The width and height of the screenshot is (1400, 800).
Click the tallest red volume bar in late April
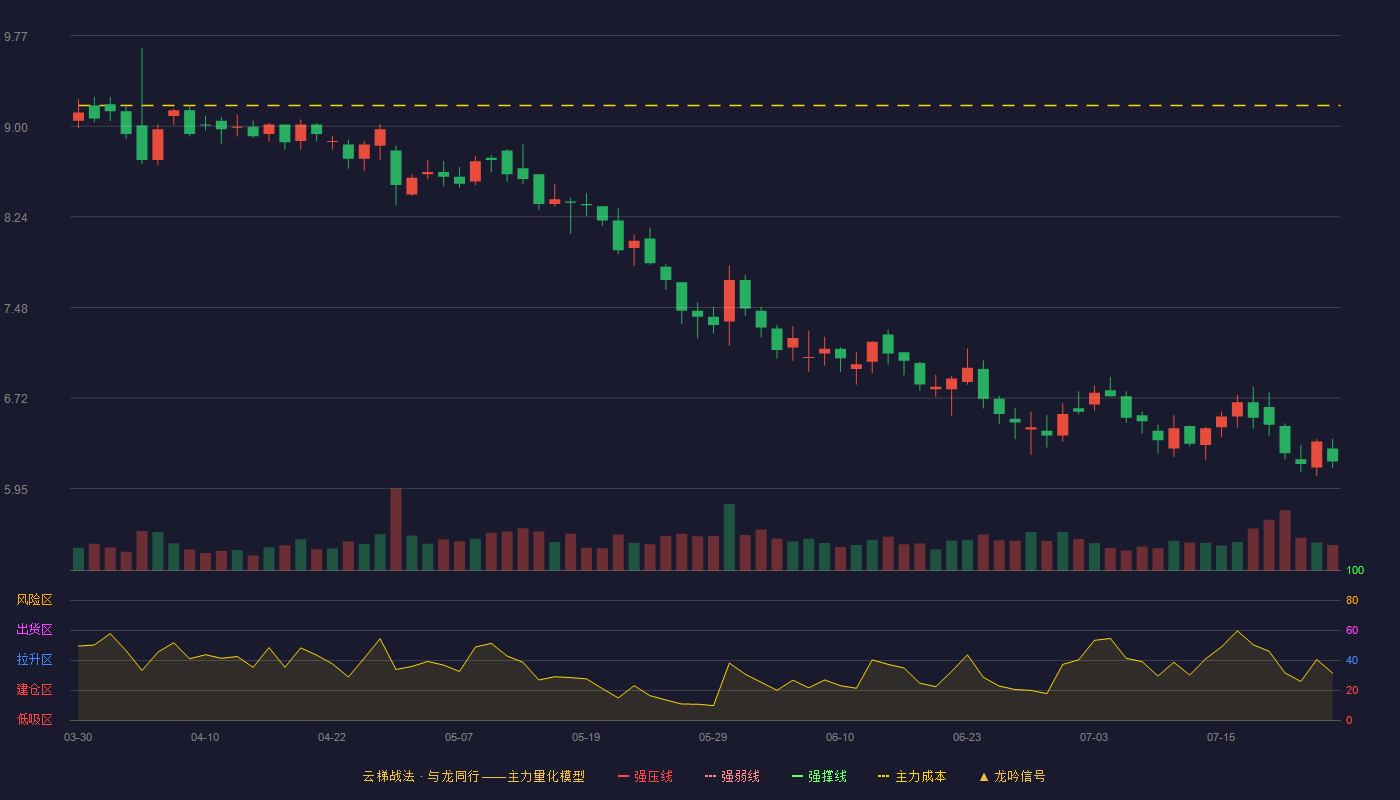click(x=396, y=529)
